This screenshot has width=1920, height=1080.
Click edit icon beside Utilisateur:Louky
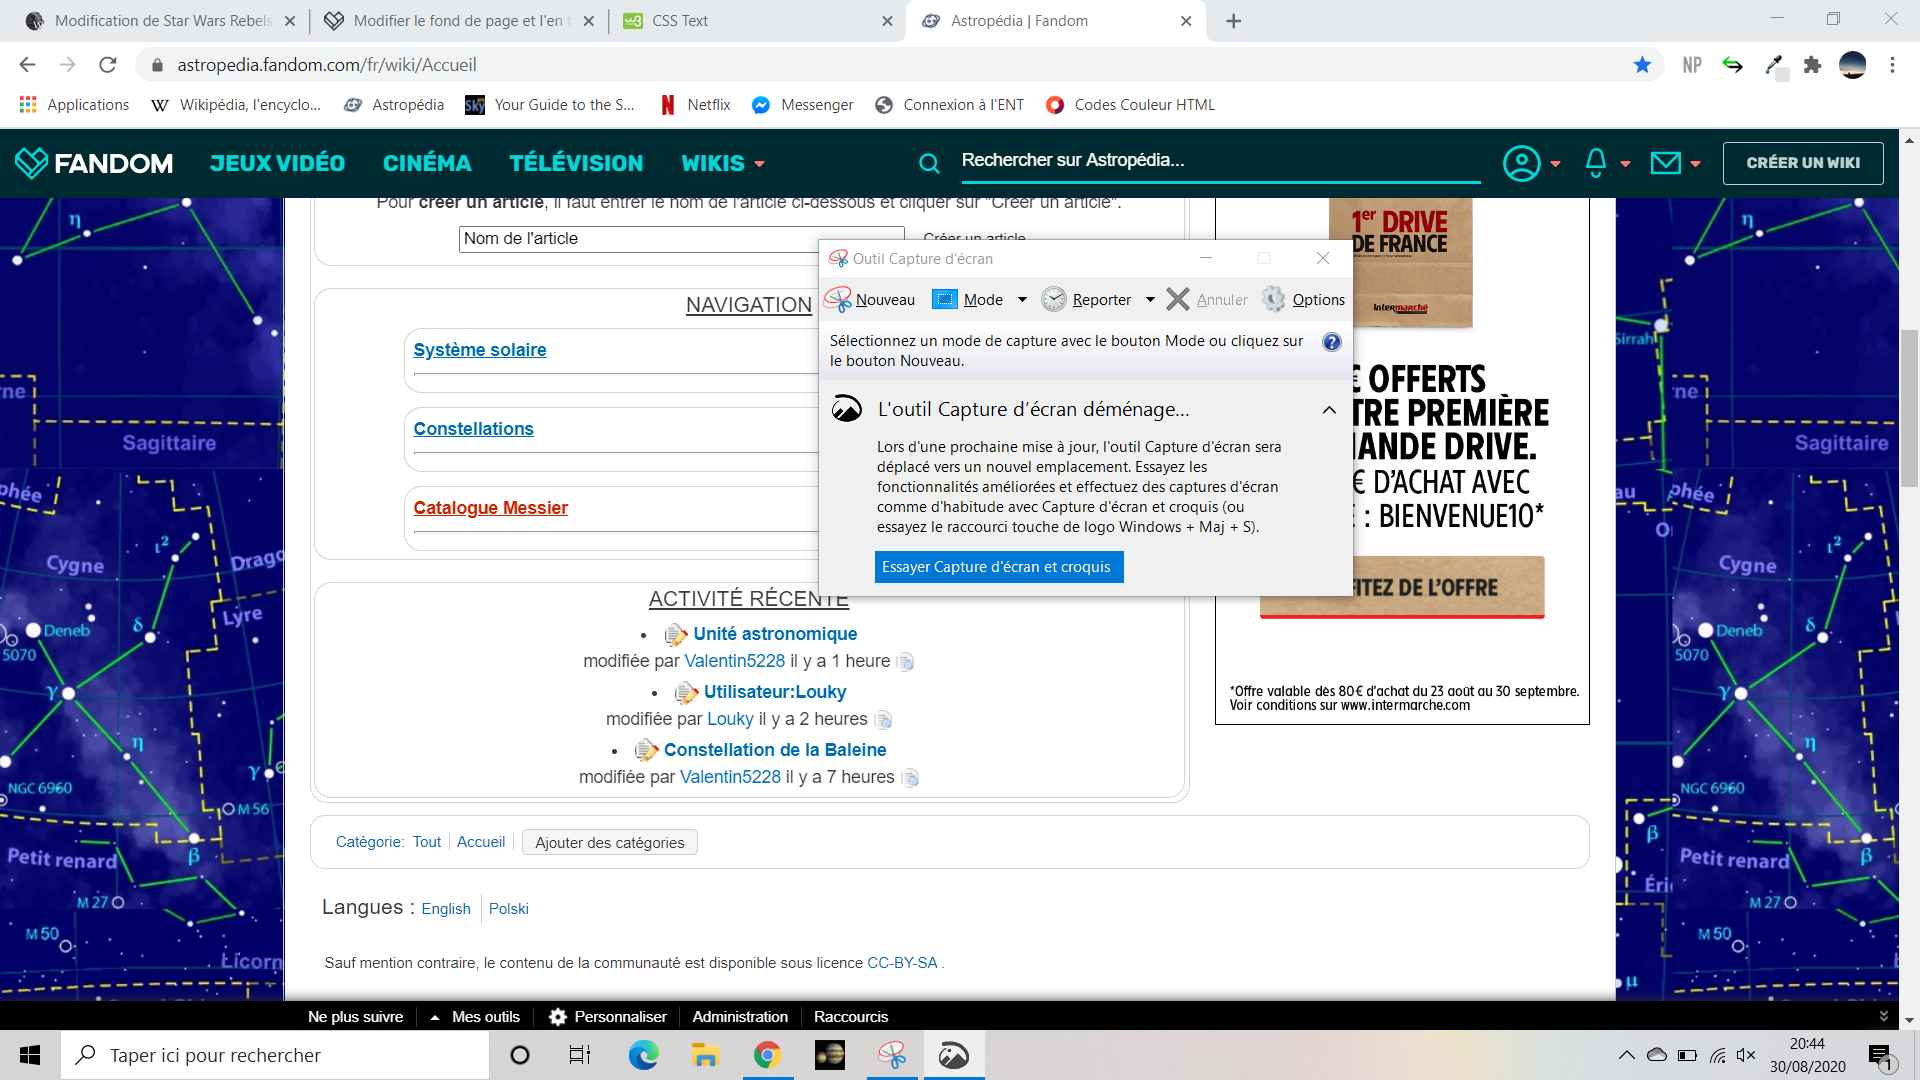[x=686, y=692]
